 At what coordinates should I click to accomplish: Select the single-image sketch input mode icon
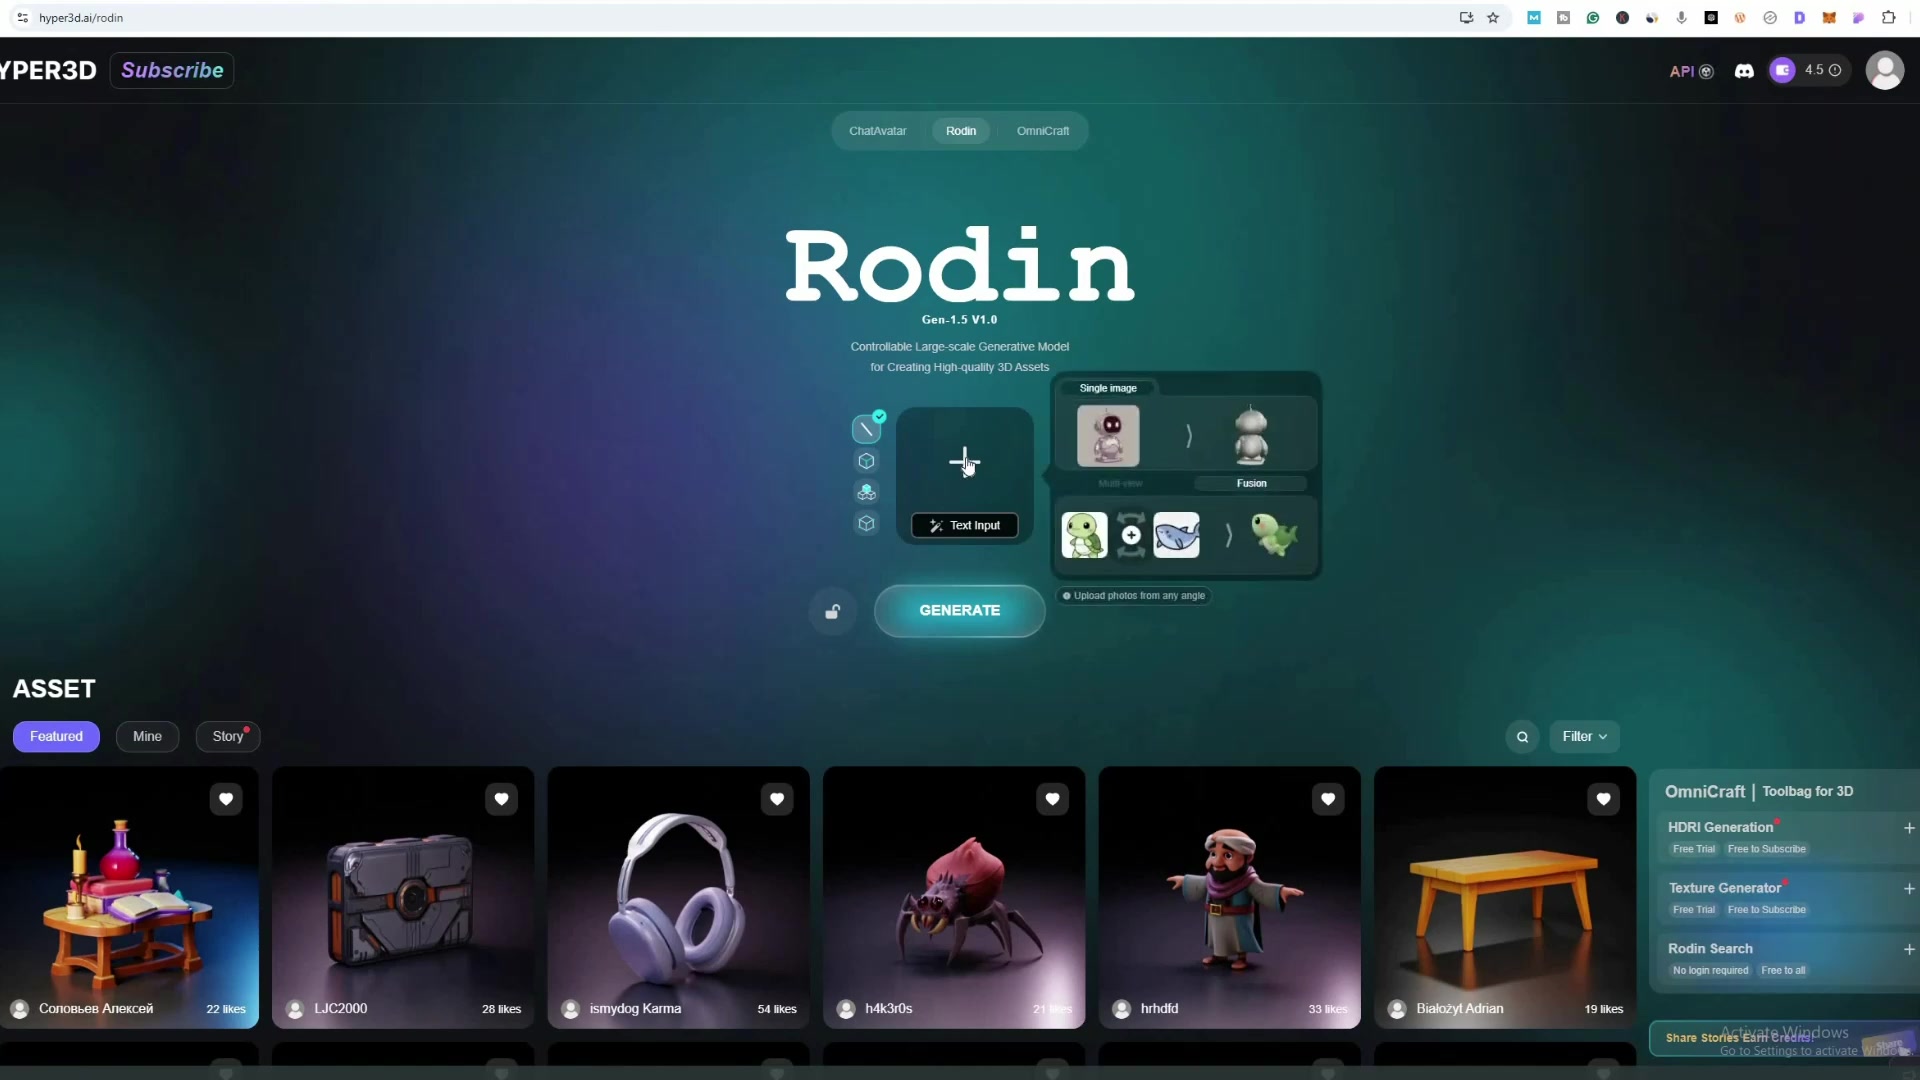pos(867,428)
